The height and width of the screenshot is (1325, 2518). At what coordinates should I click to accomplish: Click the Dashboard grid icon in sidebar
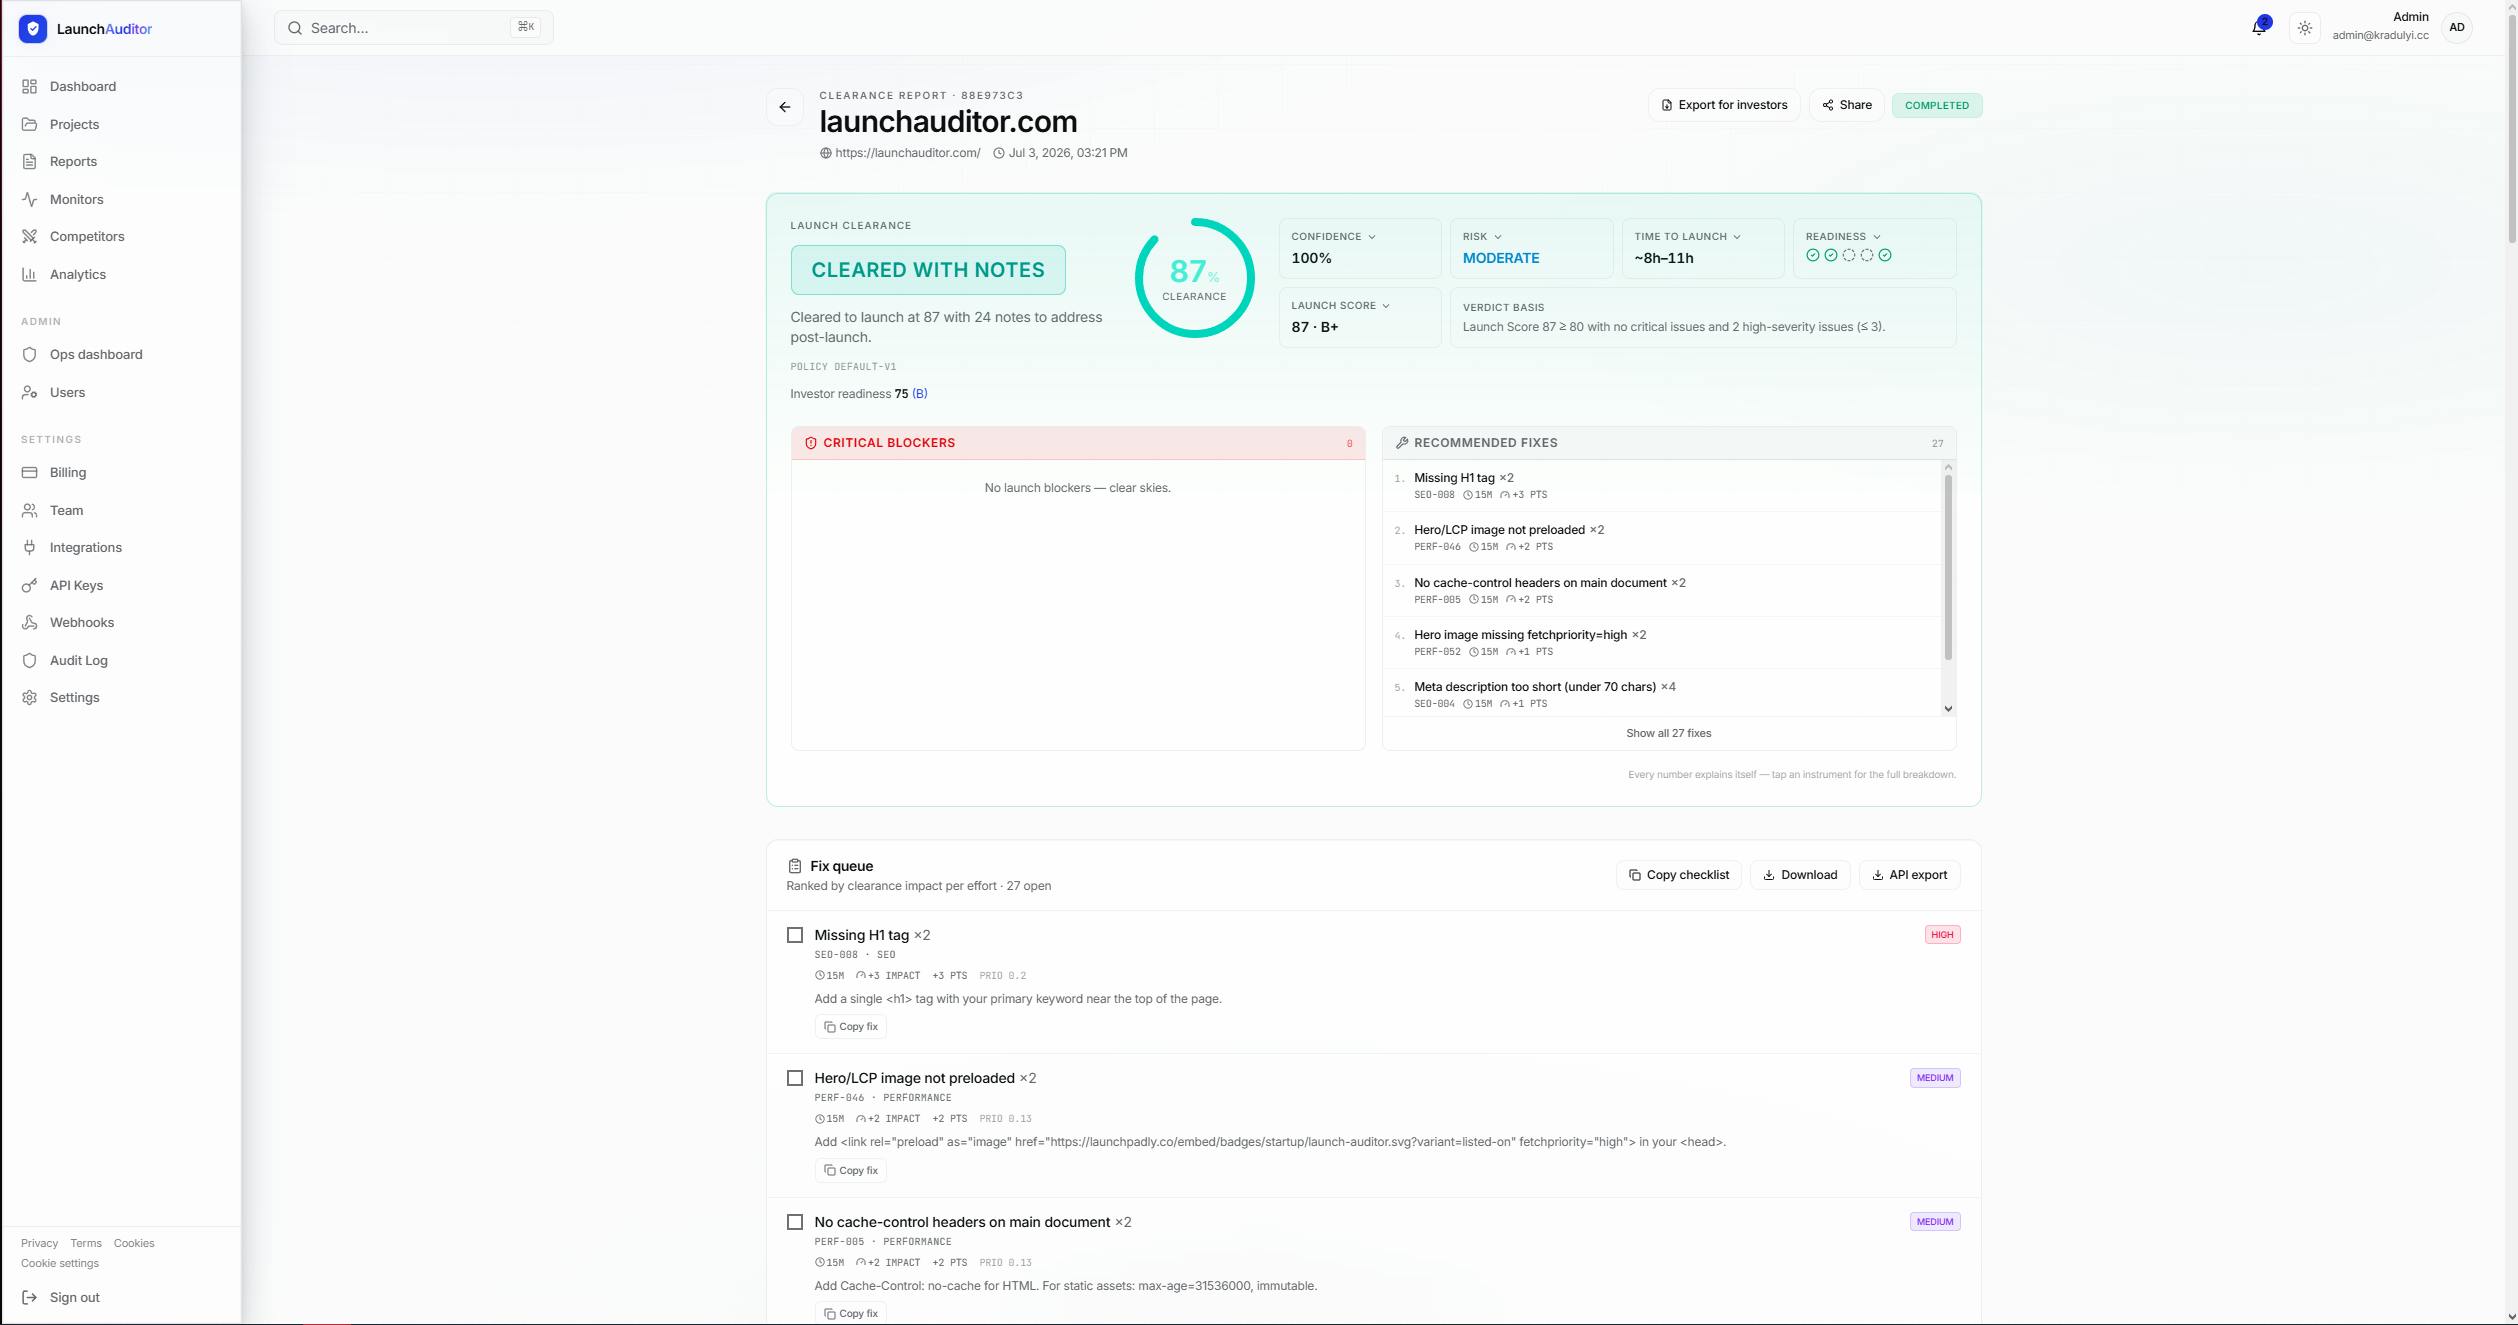pyautogui.click(x=30, y=87)
